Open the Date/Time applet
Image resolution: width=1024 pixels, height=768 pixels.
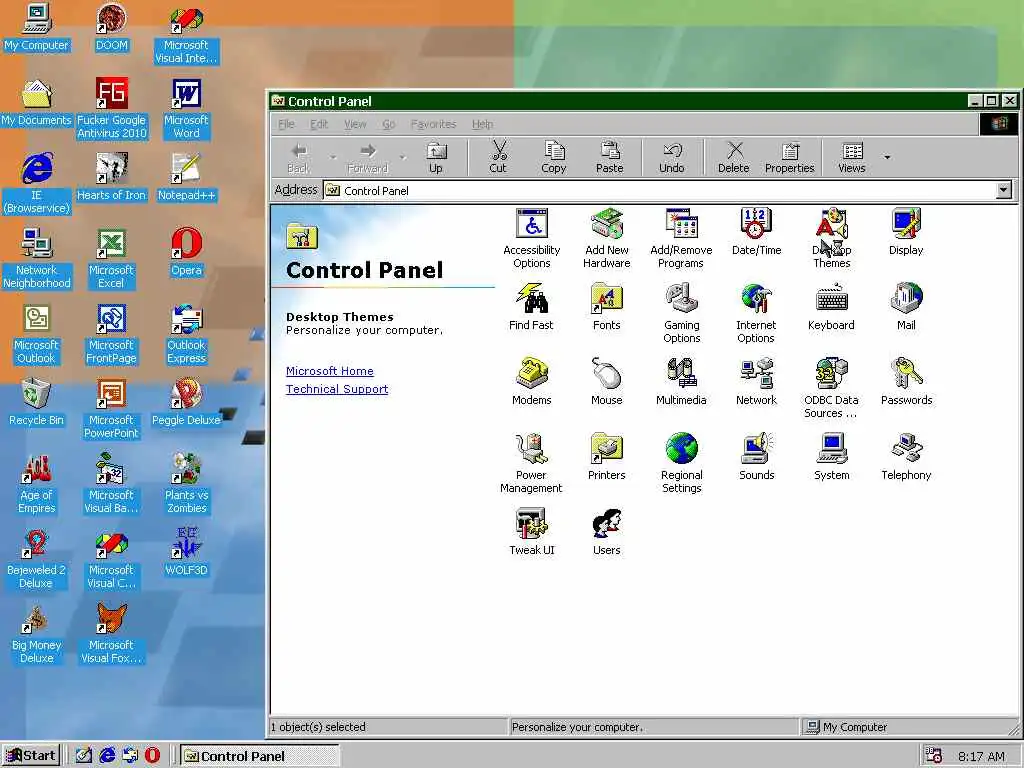point(756,231)
